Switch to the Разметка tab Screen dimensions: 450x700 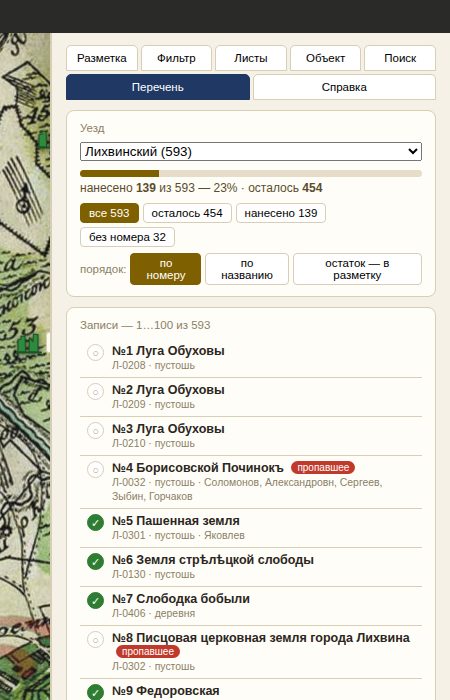(x=102, y=58)
